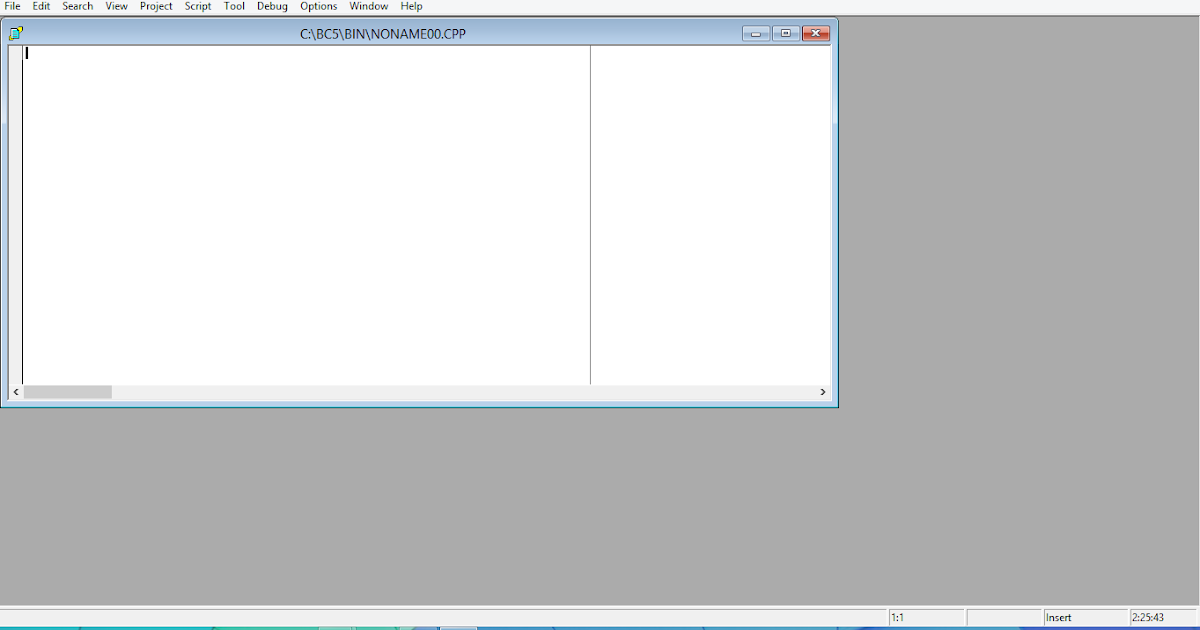1200x630 pixels.
Task: Open the Project menu
Action: [x=156, y=6]
